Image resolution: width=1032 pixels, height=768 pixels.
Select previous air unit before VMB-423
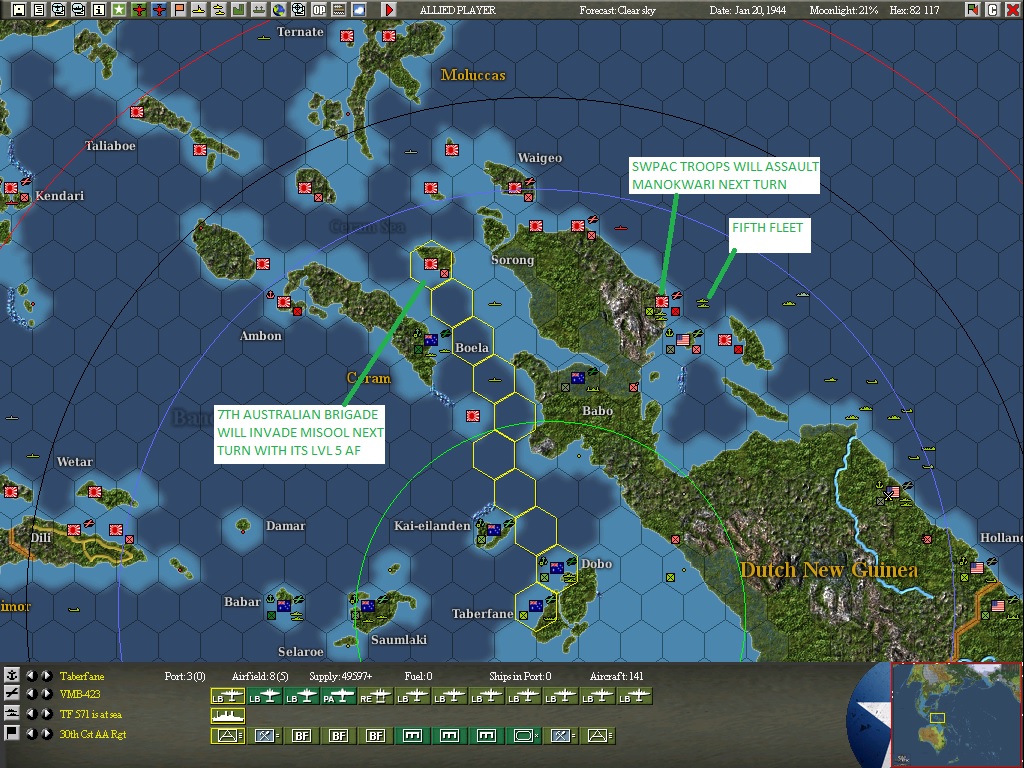point(31,694)
